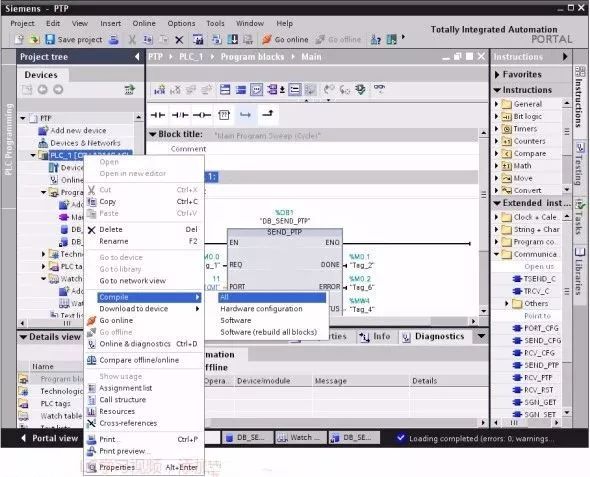The height and width of the screenshot is (477, 590).
Task: Click the Delete X icon in toolbar
Action: tap(179, 39)
